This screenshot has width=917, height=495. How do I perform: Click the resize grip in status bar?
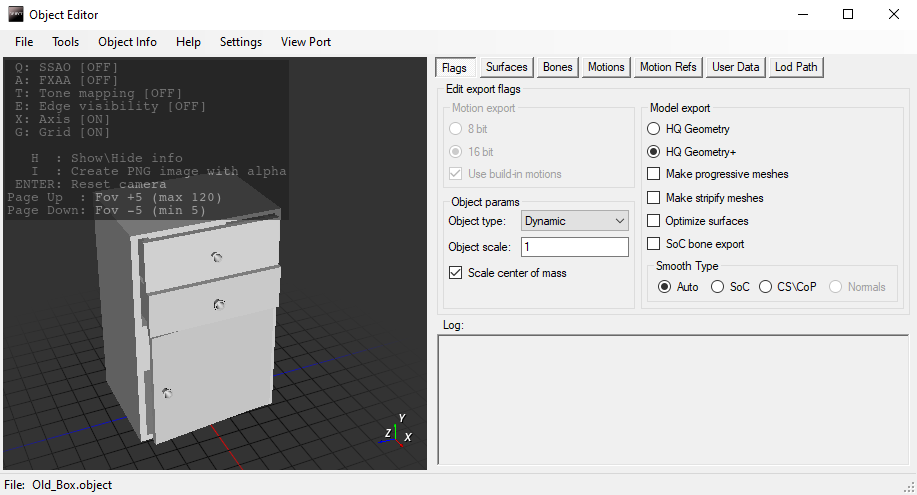(x=909, y=487)
